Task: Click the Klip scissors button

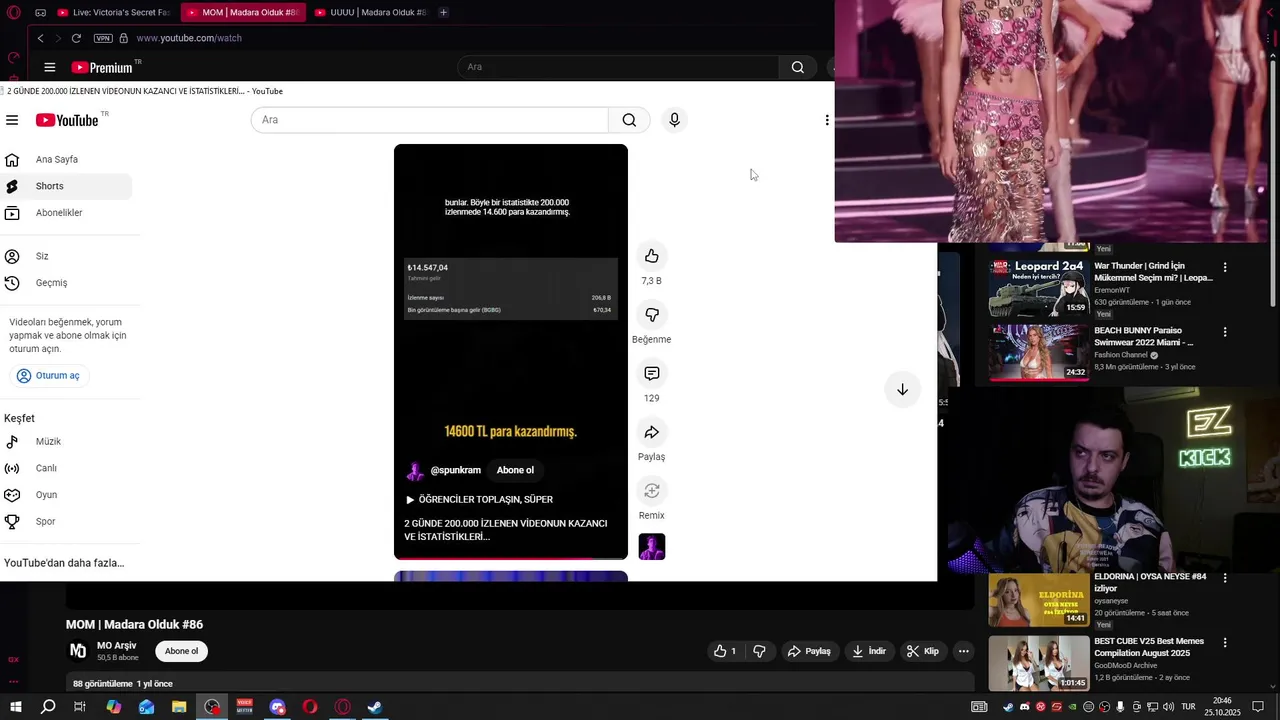Action: [x=922, y=651]
